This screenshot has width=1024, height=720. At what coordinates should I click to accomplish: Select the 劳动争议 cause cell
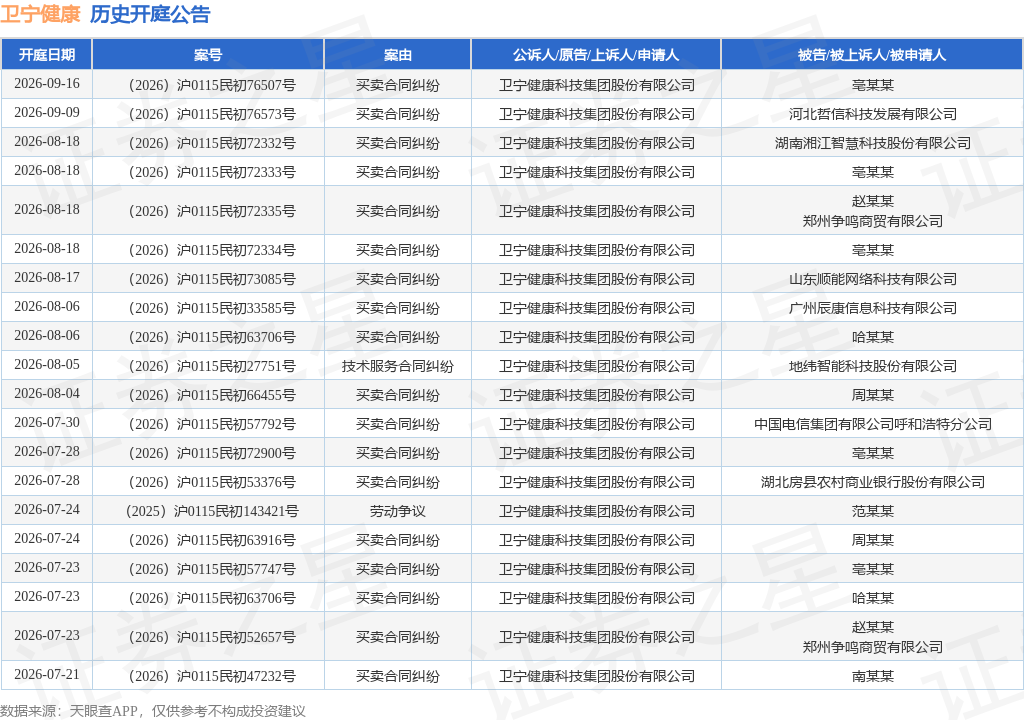[x=397, y=511]
